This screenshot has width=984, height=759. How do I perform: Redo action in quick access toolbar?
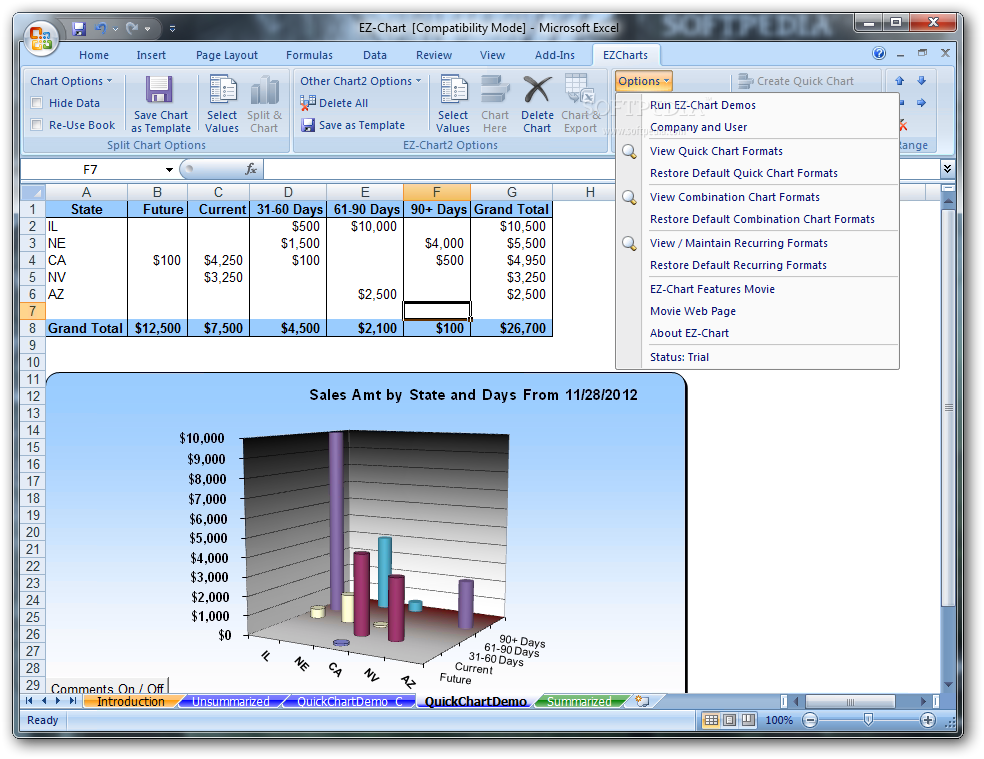(132, 28)
